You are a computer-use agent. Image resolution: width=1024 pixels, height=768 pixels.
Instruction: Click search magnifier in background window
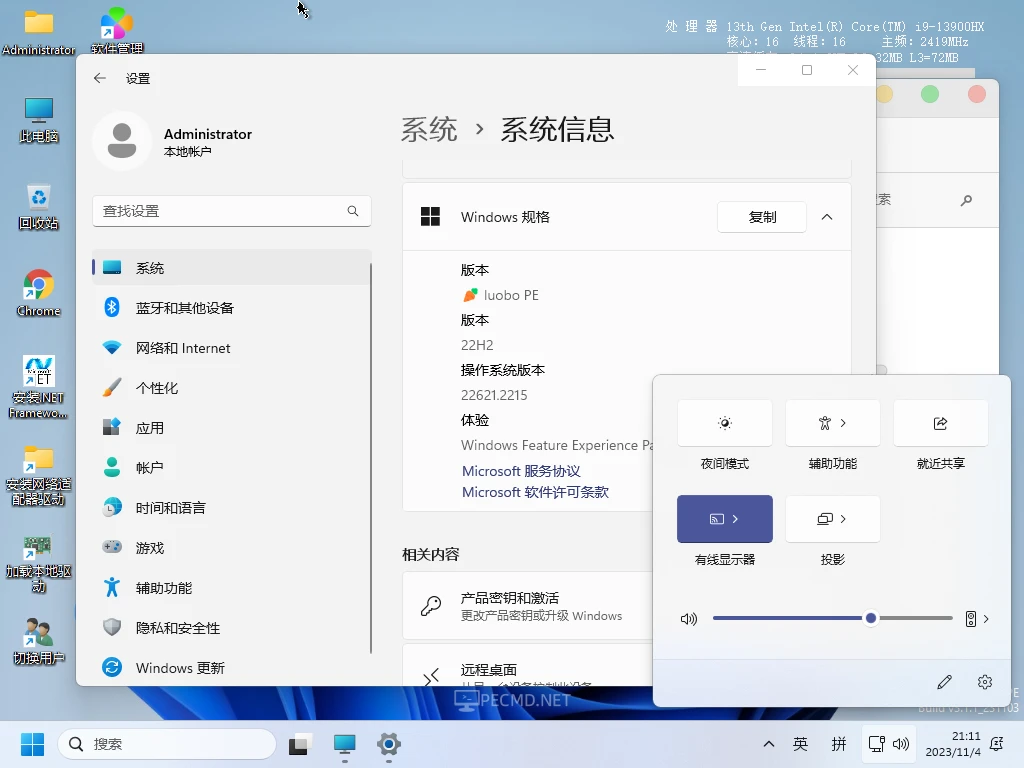967,200
